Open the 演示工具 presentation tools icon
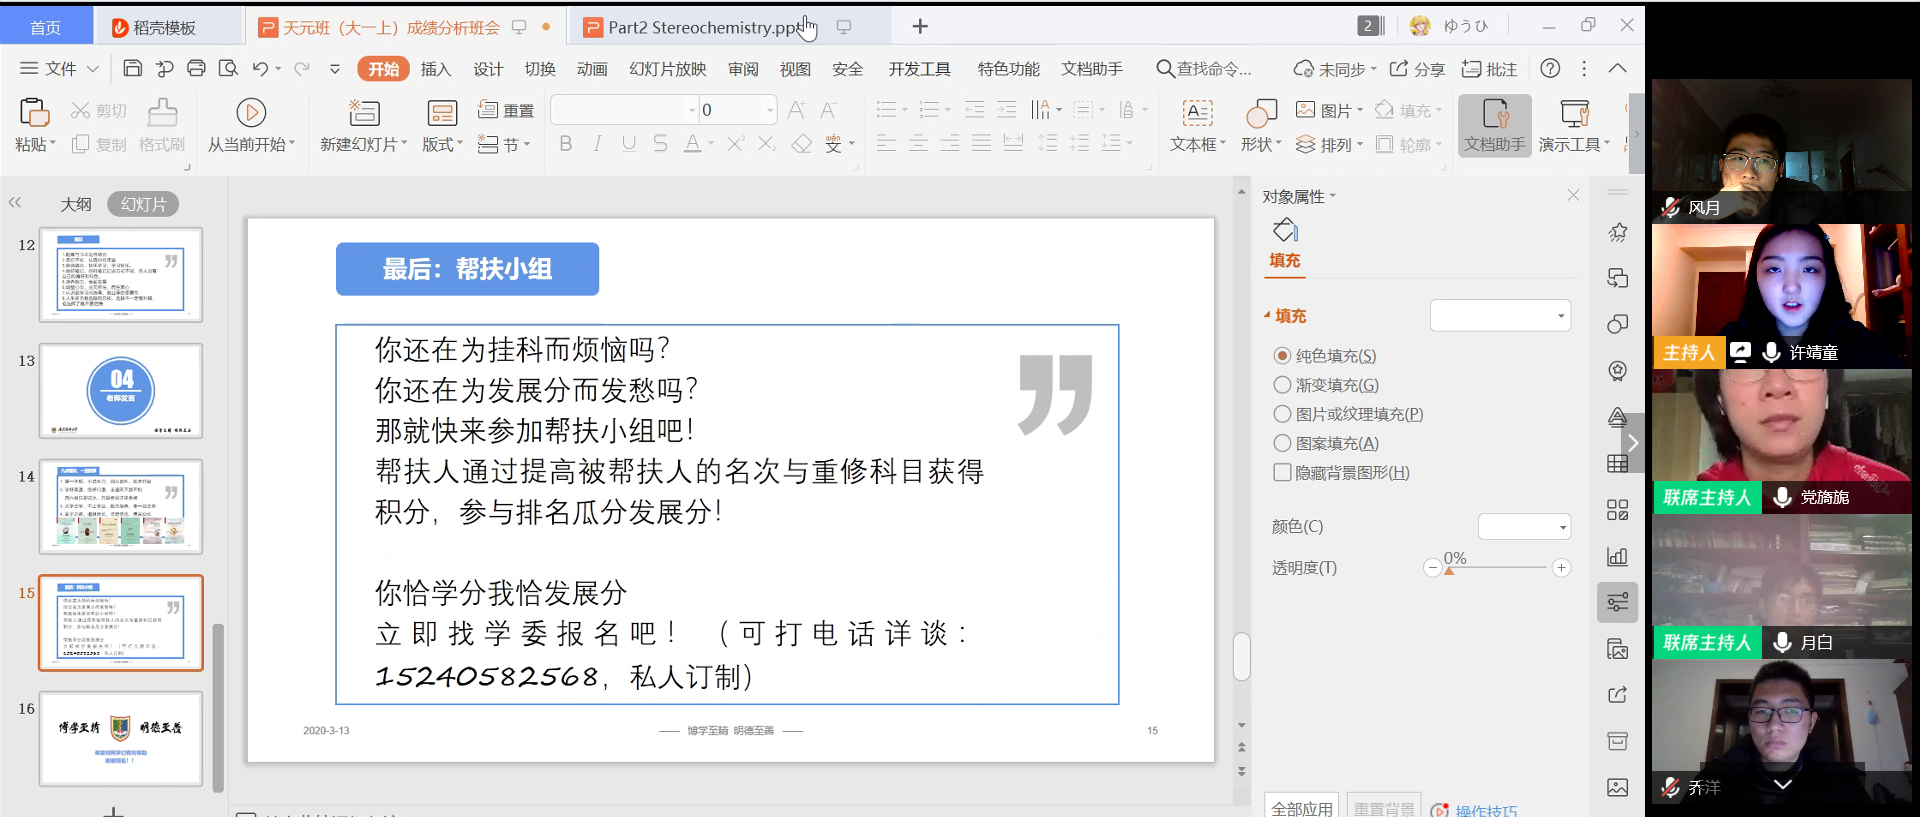Screen dimensions: 1920x817 1574,112
